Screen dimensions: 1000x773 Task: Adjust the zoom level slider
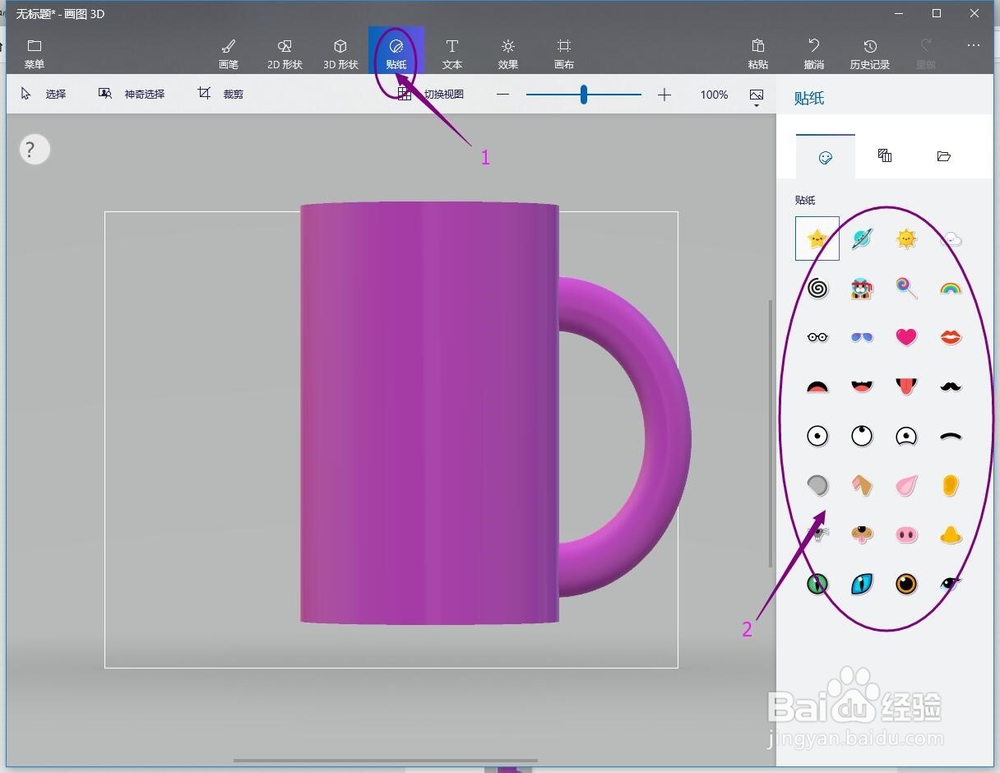[583, 94]
